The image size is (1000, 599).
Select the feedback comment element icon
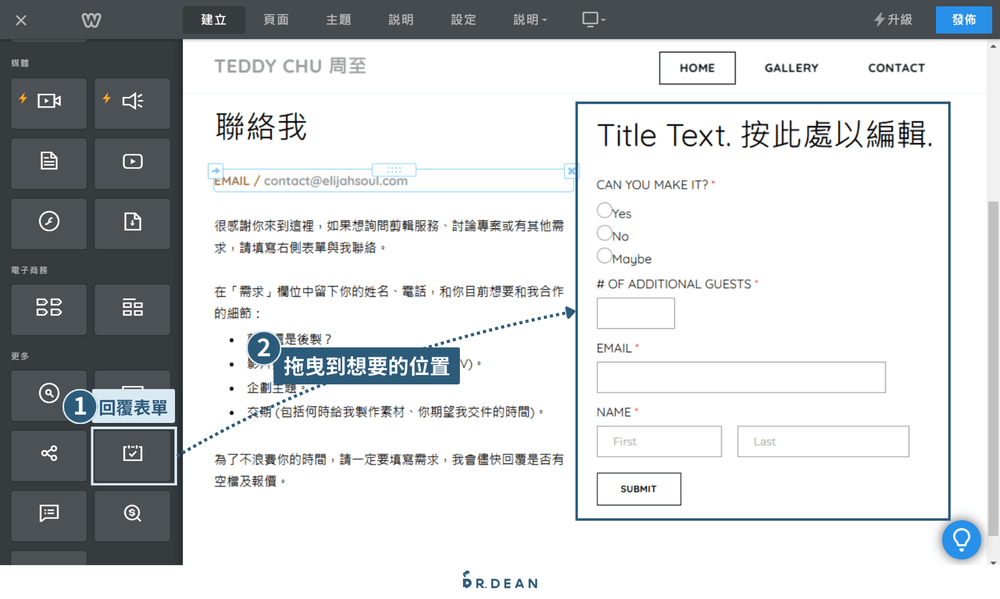pyautogui.click(x=48, y=515)
